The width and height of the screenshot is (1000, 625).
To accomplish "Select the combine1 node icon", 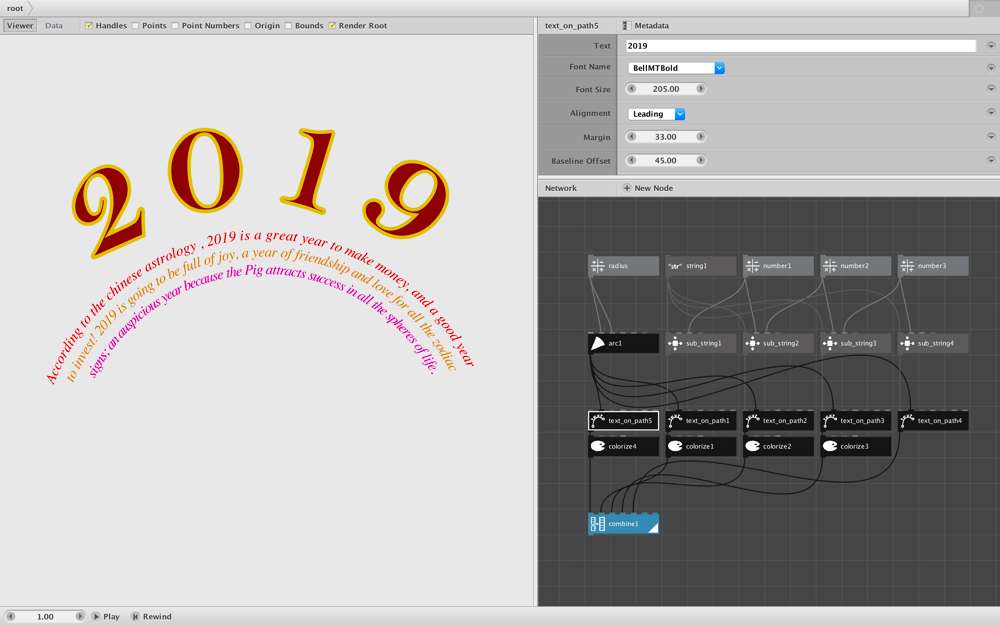I will click(598, 524).
